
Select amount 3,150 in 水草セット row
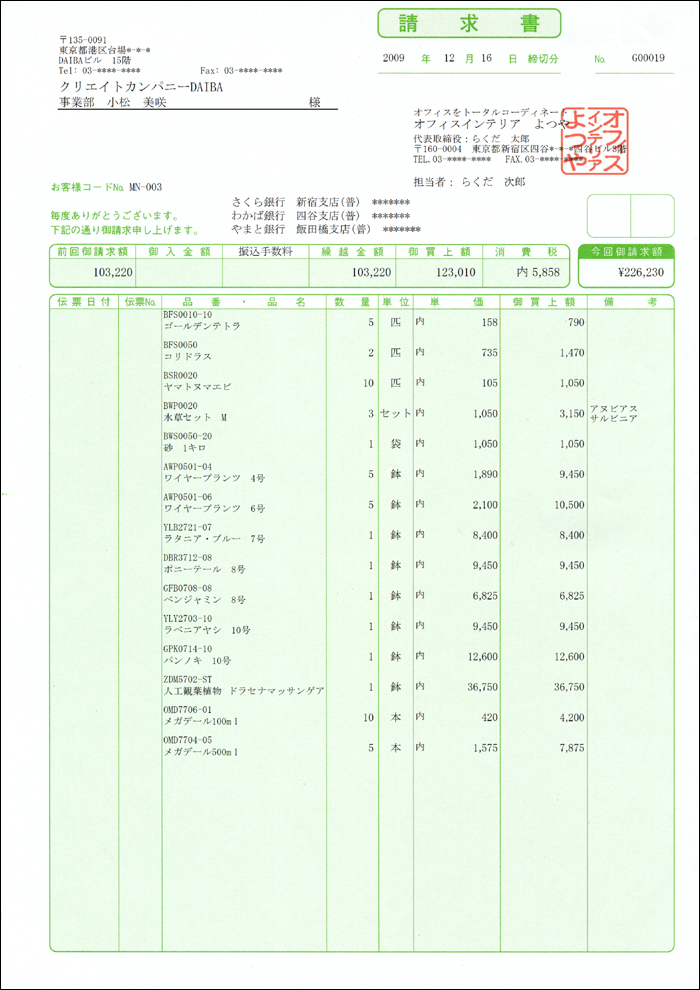[571, 413]
